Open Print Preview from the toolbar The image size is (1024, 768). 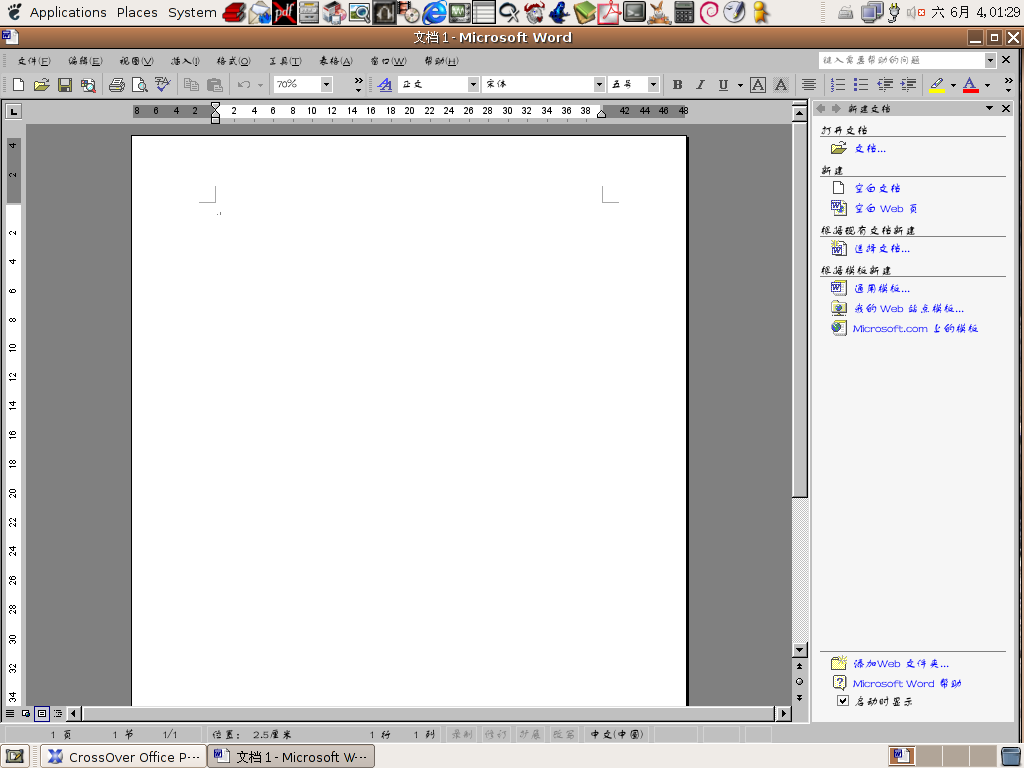coord(140,84)
